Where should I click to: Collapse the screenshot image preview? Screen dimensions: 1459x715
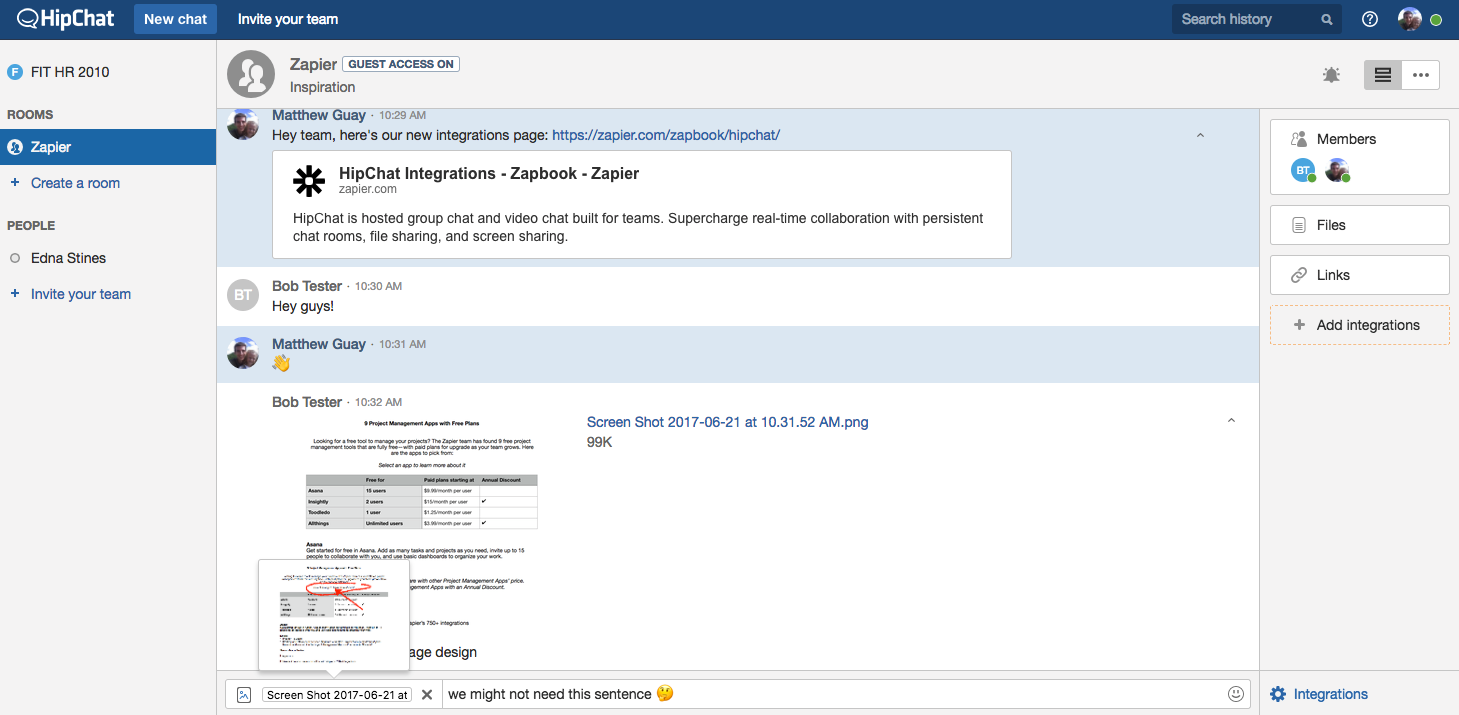[x=1231, y=421]
